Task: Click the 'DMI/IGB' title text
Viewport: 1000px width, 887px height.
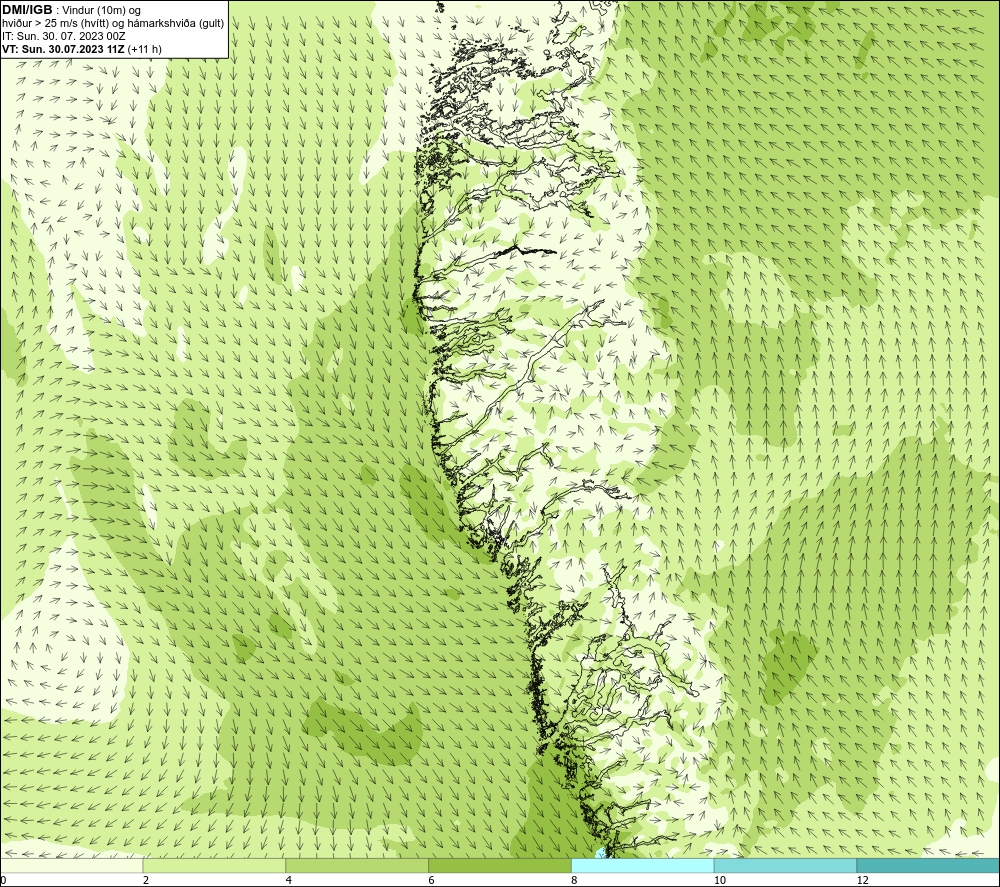Action: [27, 10]
